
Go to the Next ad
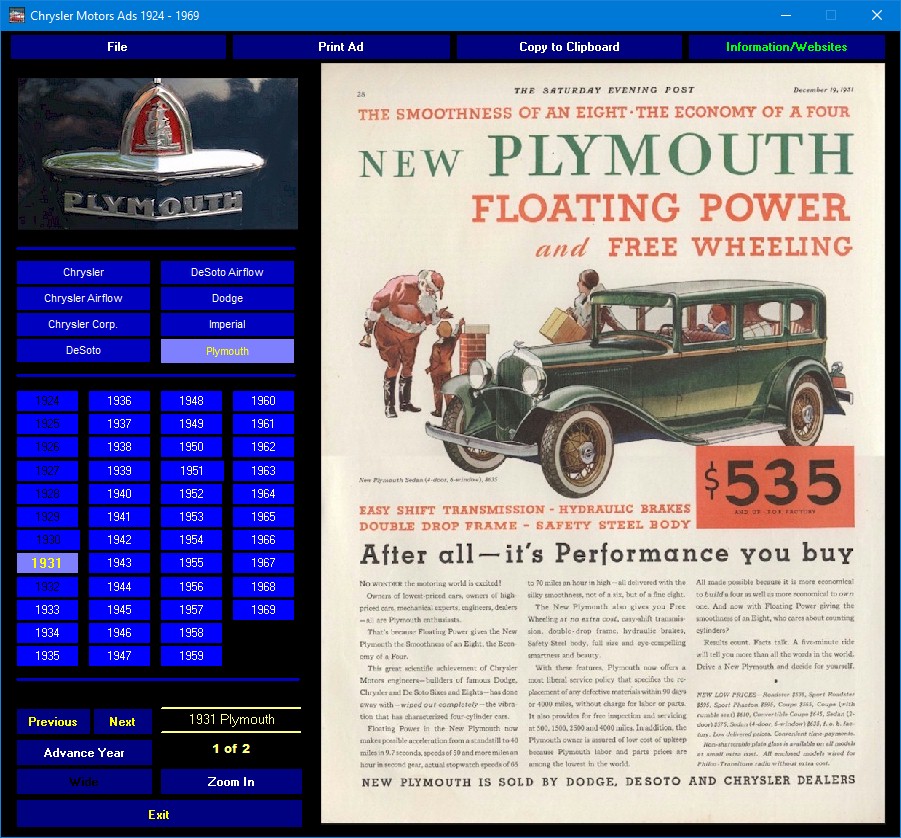pos(122,722)
